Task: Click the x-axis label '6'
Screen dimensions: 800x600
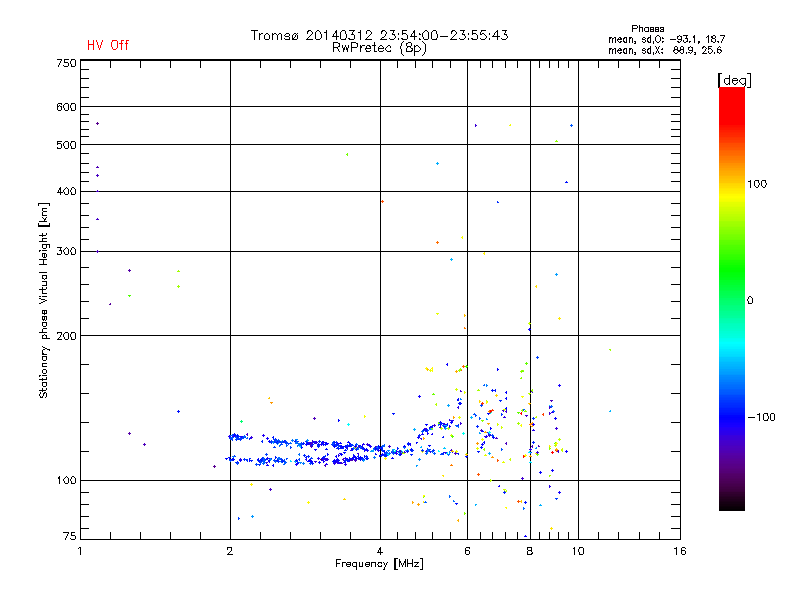Action: pos(467,551)
